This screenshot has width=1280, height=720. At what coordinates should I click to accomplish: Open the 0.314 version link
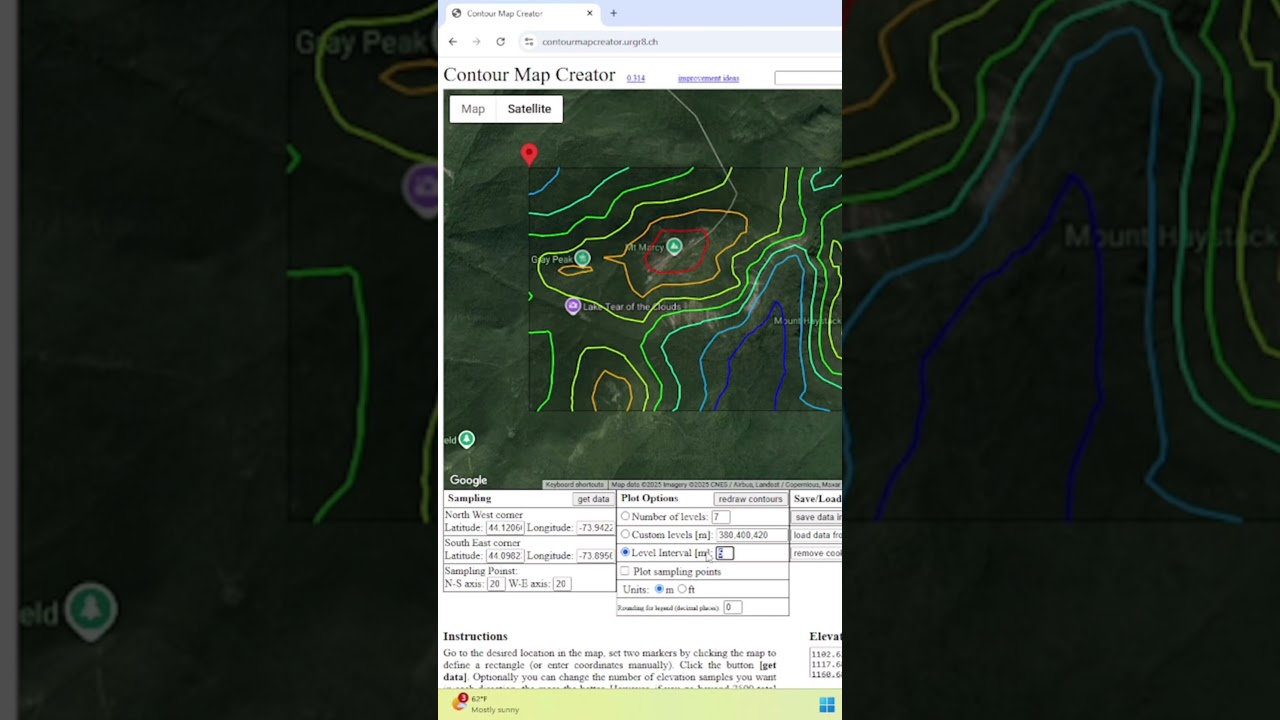pyautogui.click(x=636, y=78)
